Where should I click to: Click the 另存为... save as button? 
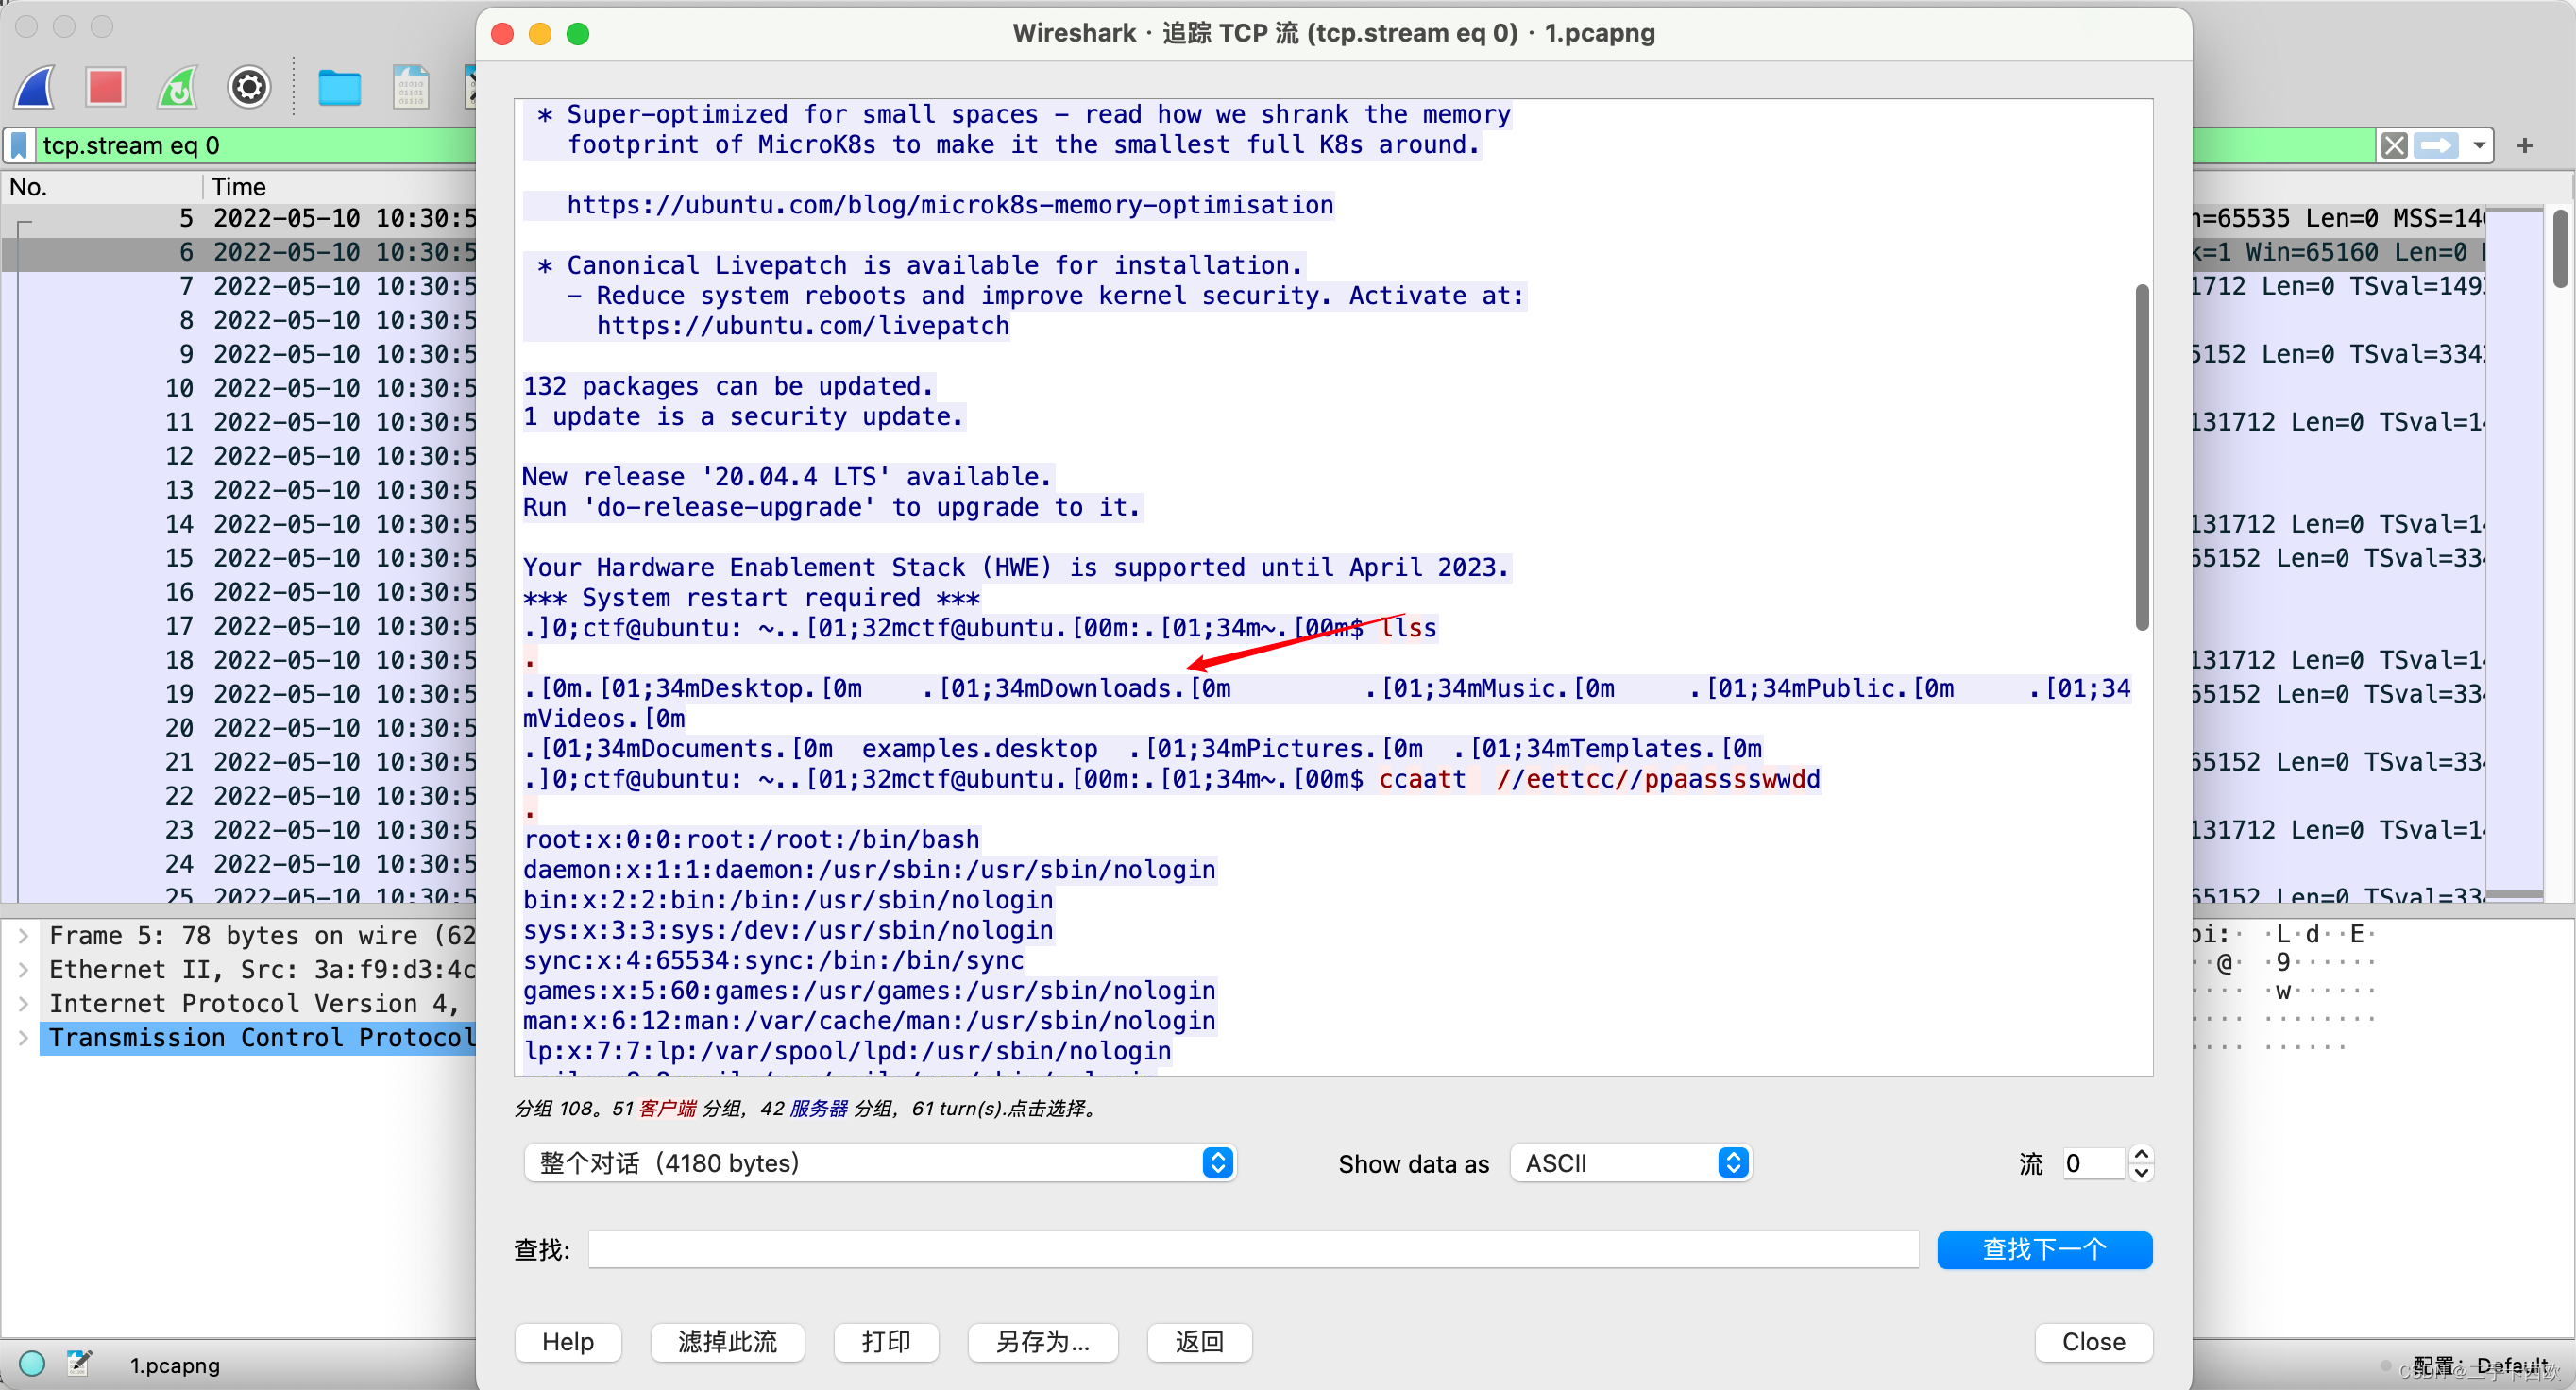pos(1041,1341)
